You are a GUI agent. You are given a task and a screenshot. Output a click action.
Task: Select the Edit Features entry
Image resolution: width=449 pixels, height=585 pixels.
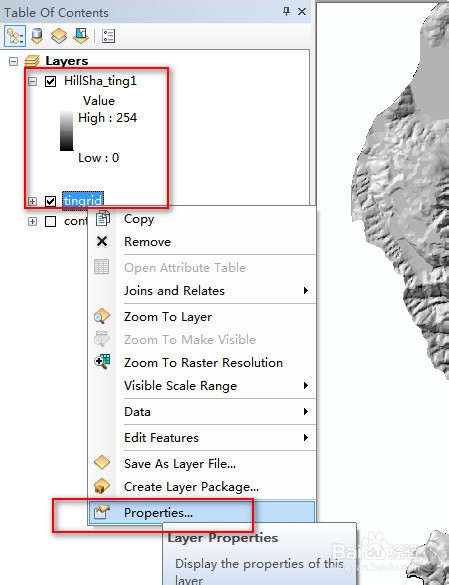coord(202,437)
